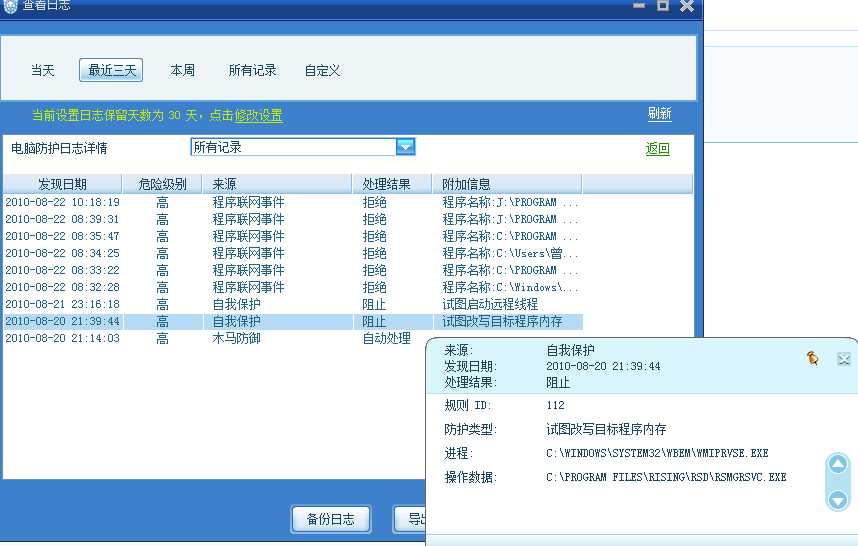Open the 所有记录 dropdown arrow

click(x=405, y=147)
